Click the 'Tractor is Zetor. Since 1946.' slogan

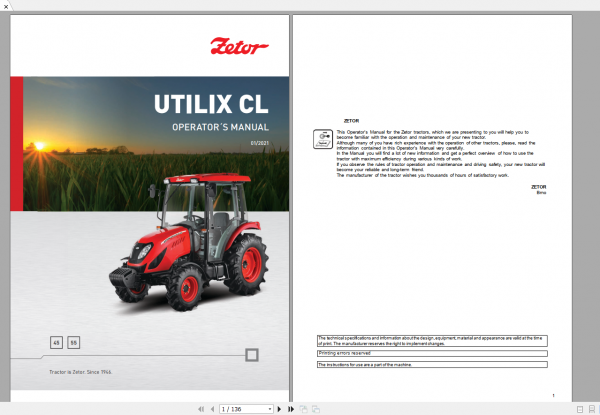click(81, 372)
